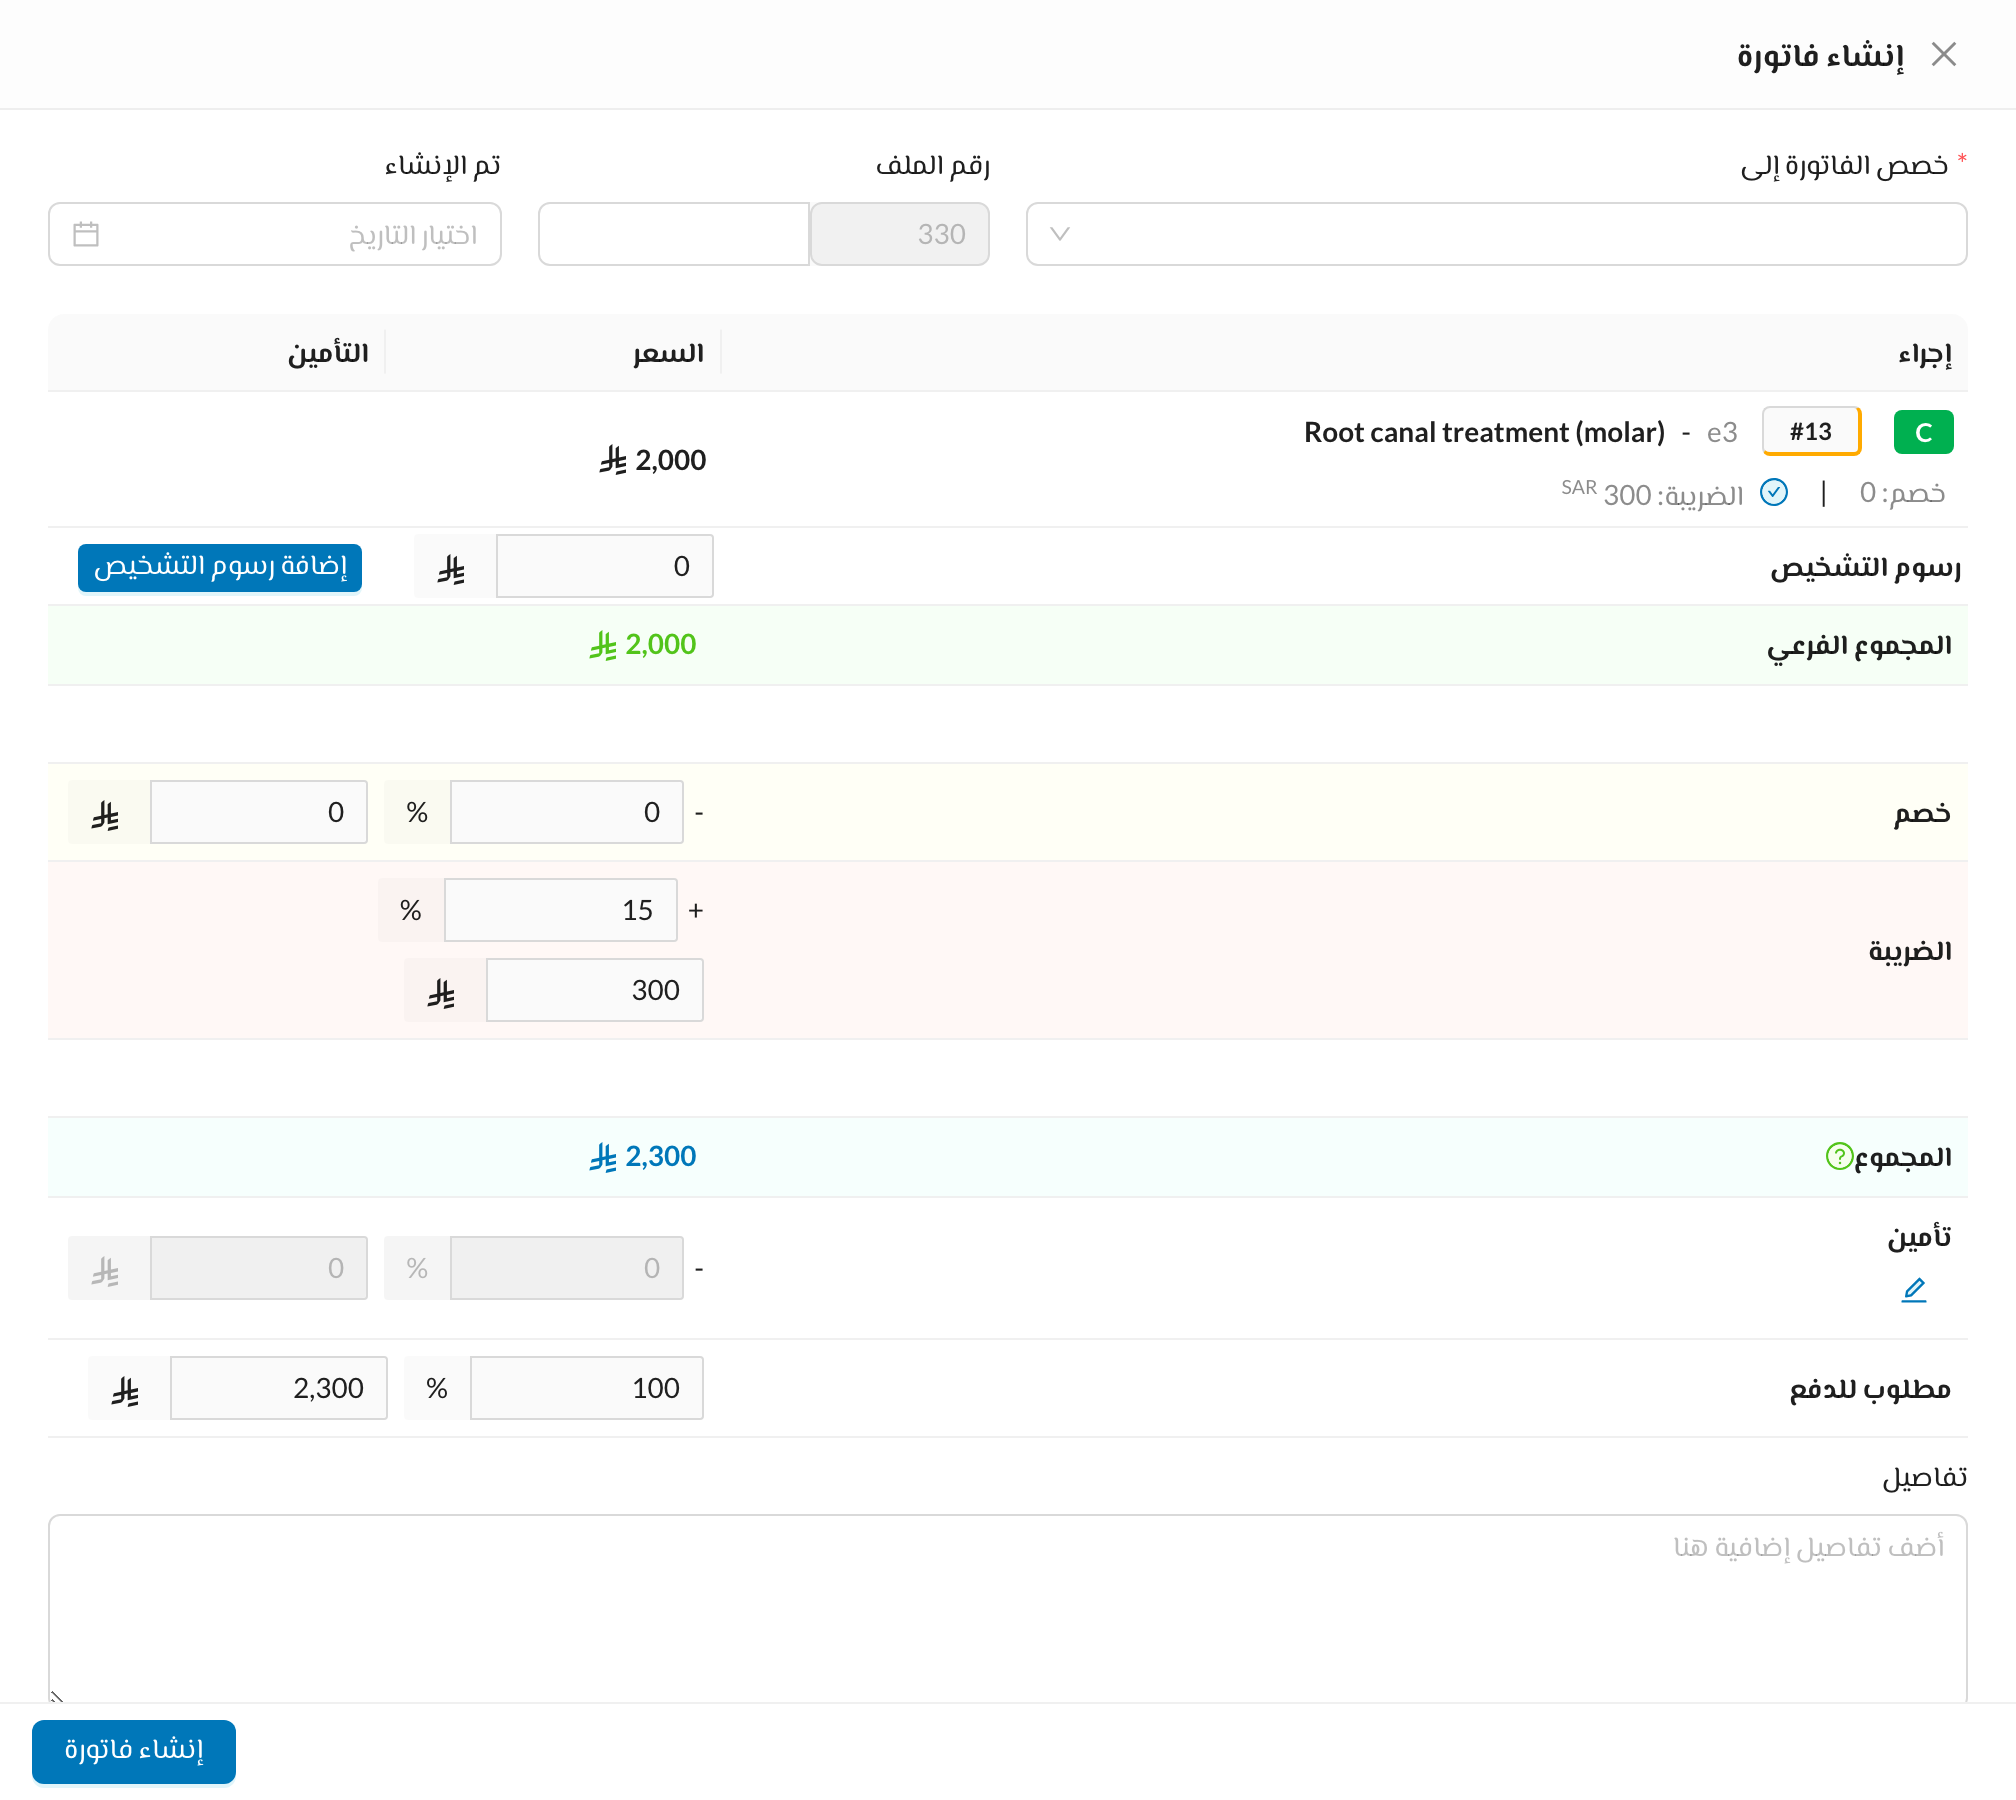Click the tax amount input showing 300
This screenshot has height=1800, width=2016.
coord(594,990)
